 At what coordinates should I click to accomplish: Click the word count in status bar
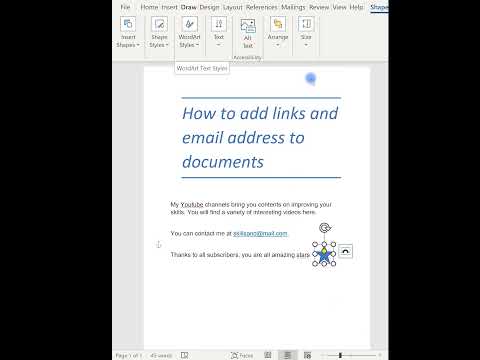coord(161,356)
